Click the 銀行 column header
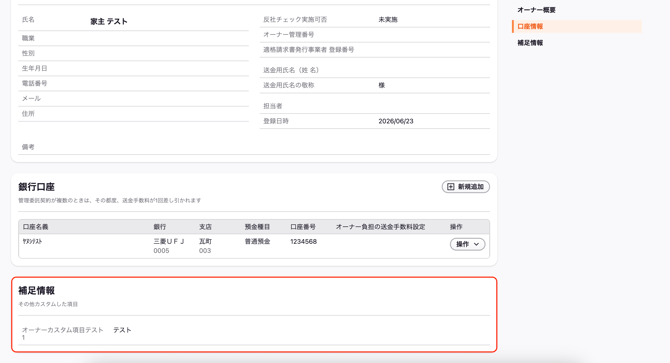The image size is (670, 363). tap(160, 227)
